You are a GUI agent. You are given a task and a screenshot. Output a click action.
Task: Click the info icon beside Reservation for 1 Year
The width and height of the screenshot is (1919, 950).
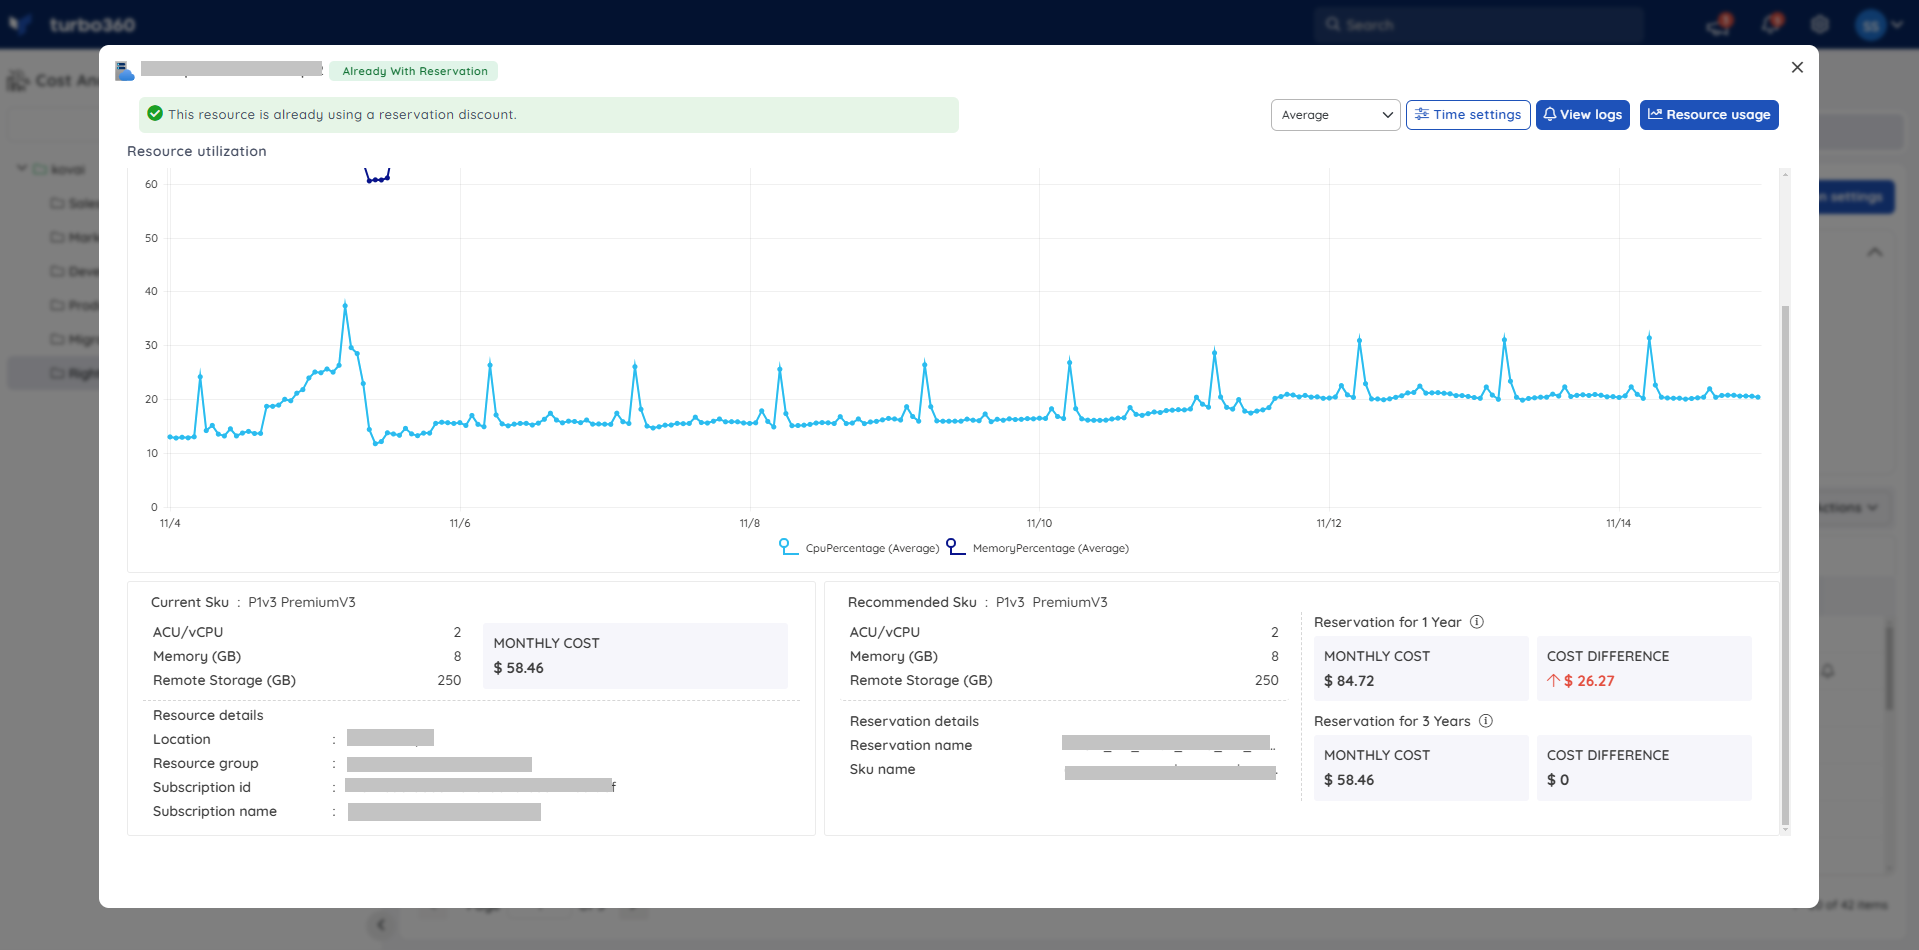(x=1477, y=622)
